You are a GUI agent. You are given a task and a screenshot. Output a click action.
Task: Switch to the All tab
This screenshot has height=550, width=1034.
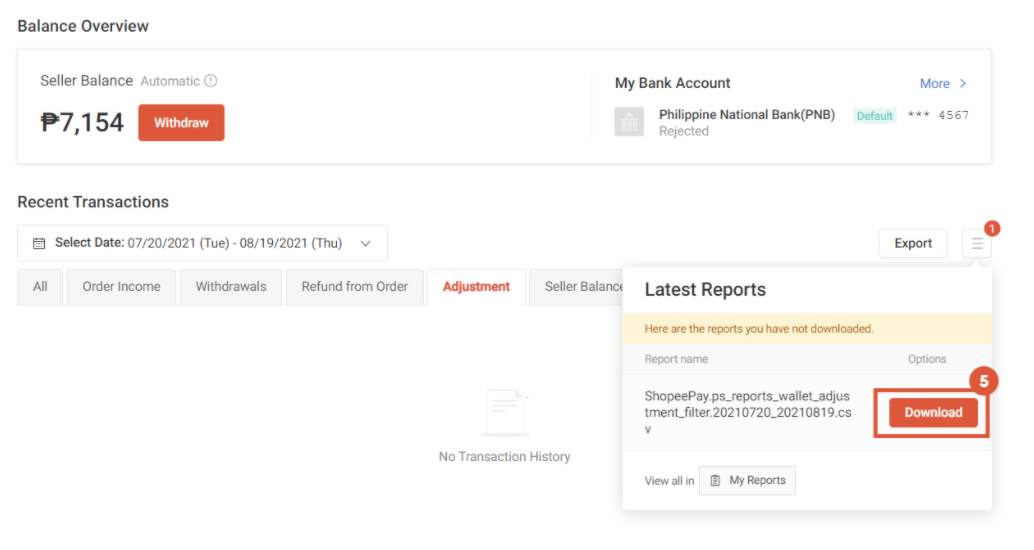(40, 287)
